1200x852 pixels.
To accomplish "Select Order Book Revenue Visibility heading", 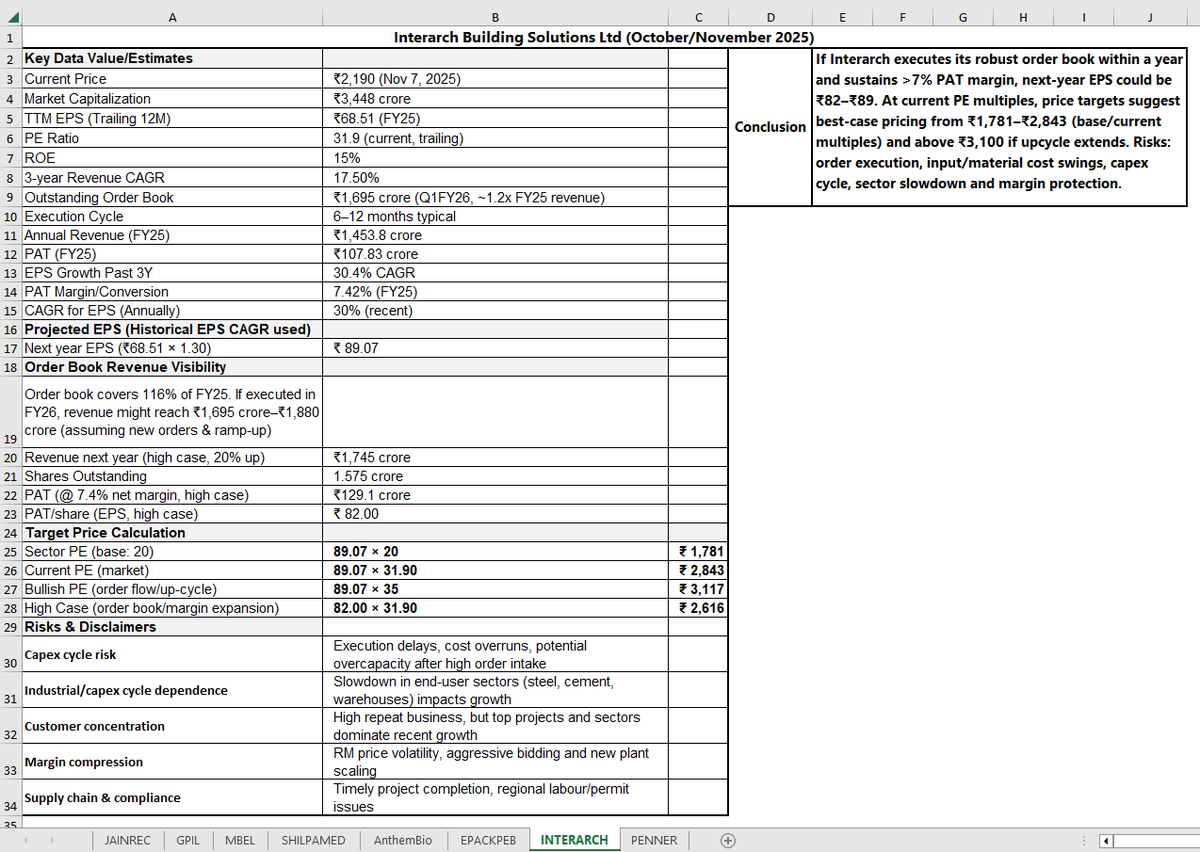I will click(172, 367).
